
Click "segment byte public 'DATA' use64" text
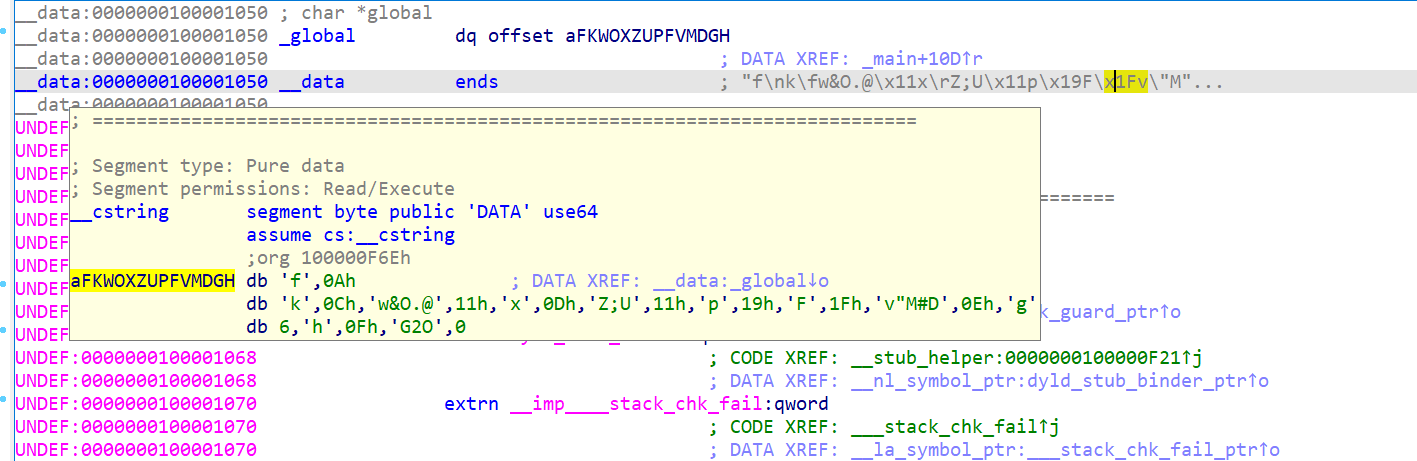pos(422,212)
